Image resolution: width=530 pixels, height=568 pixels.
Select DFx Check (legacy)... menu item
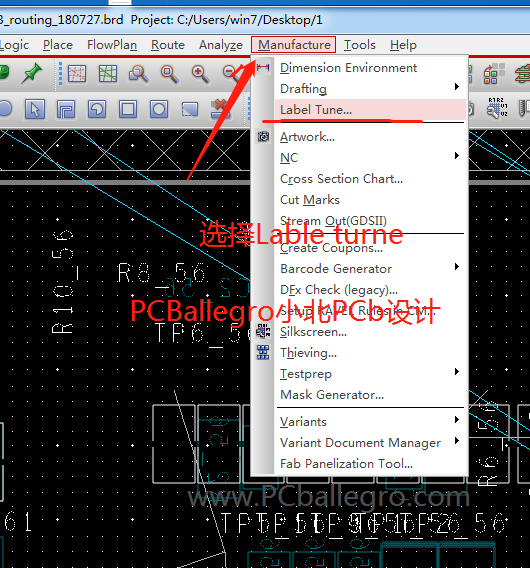(370, 290)
